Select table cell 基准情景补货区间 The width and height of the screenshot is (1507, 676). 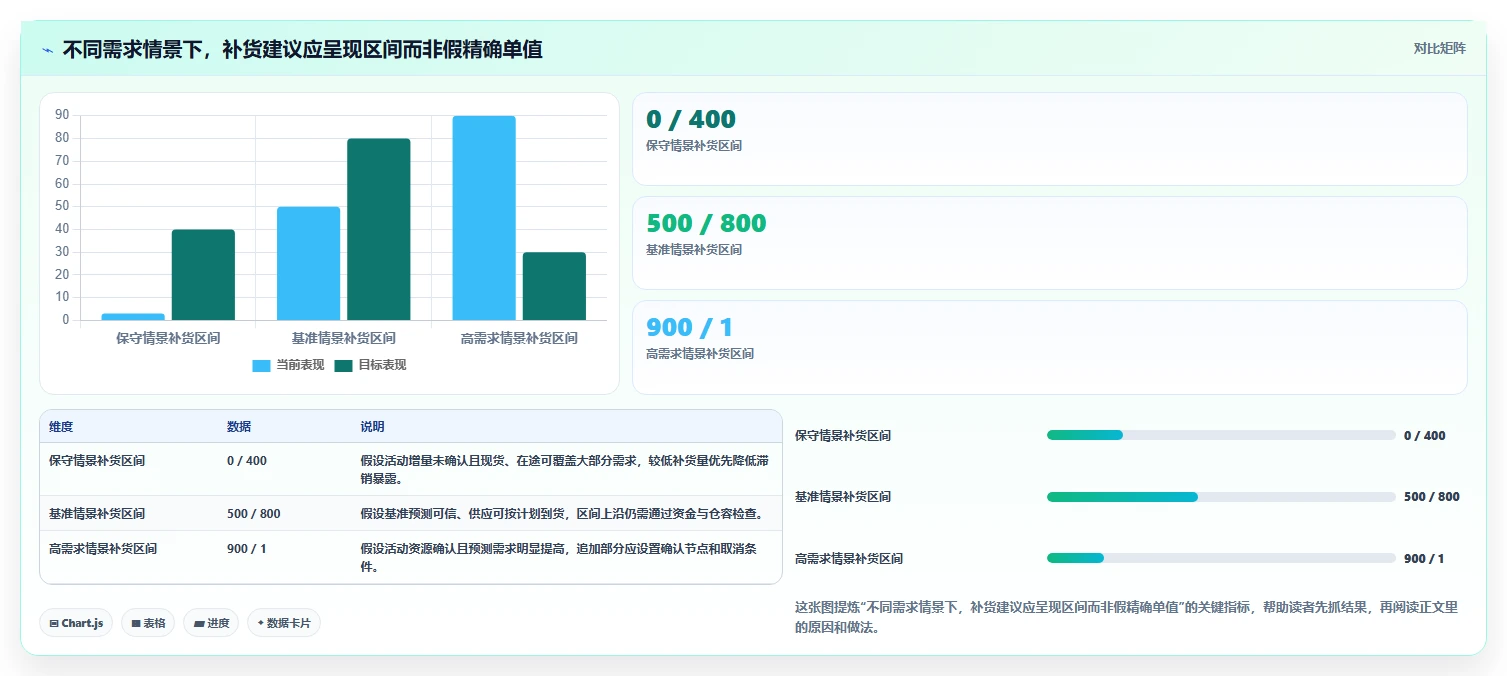(97, 514)
